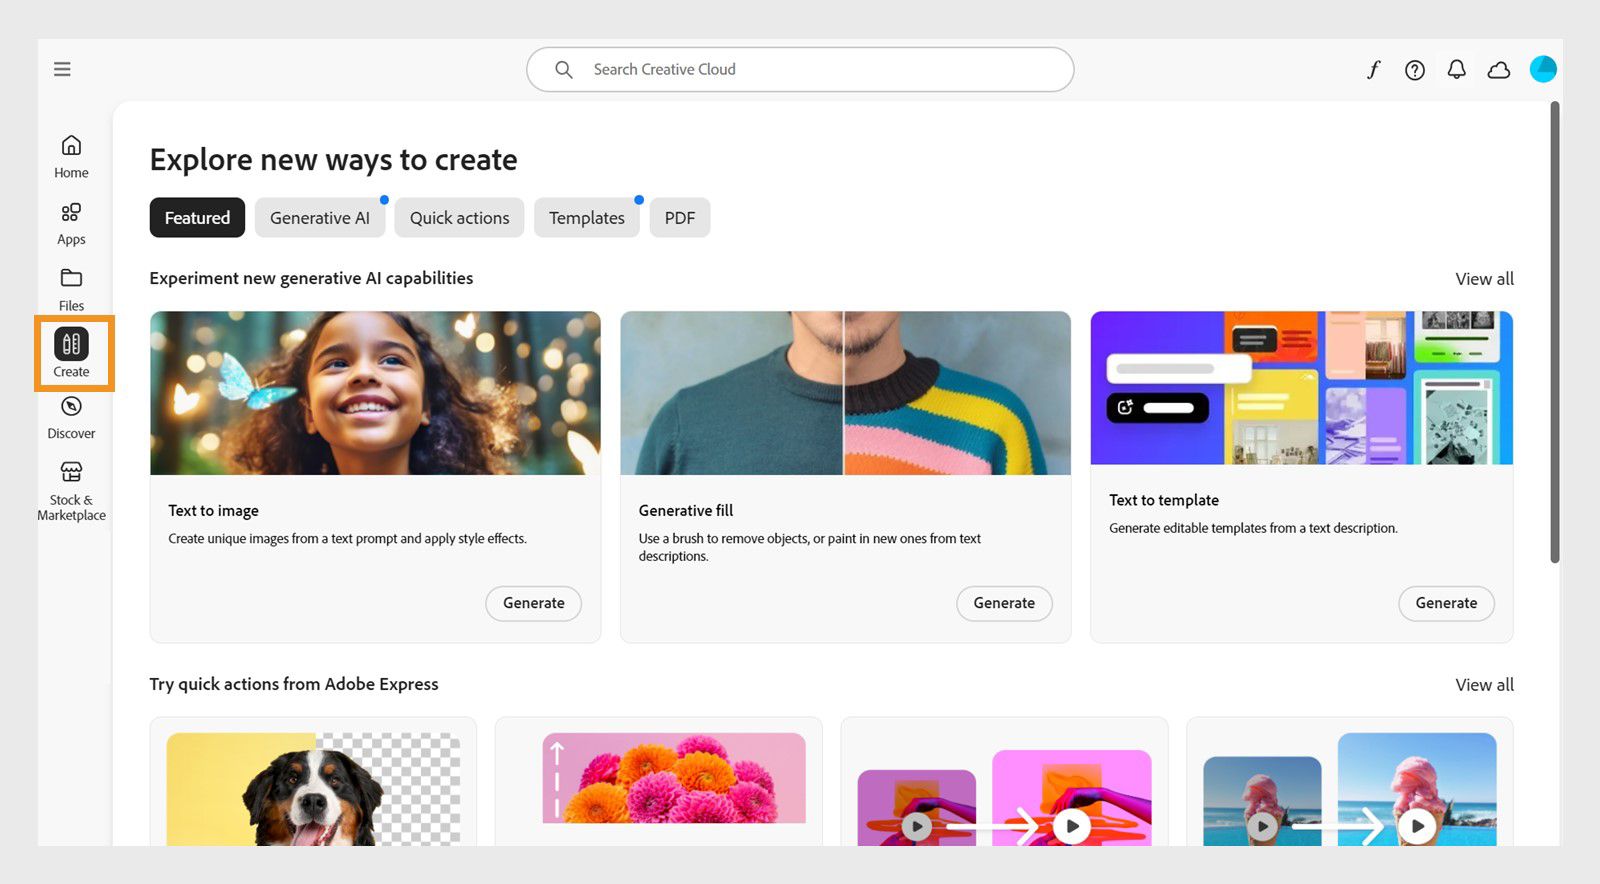Click the Text to image title
The image size is (1600, 884).
pyautogui.click(x=213, y=511)
